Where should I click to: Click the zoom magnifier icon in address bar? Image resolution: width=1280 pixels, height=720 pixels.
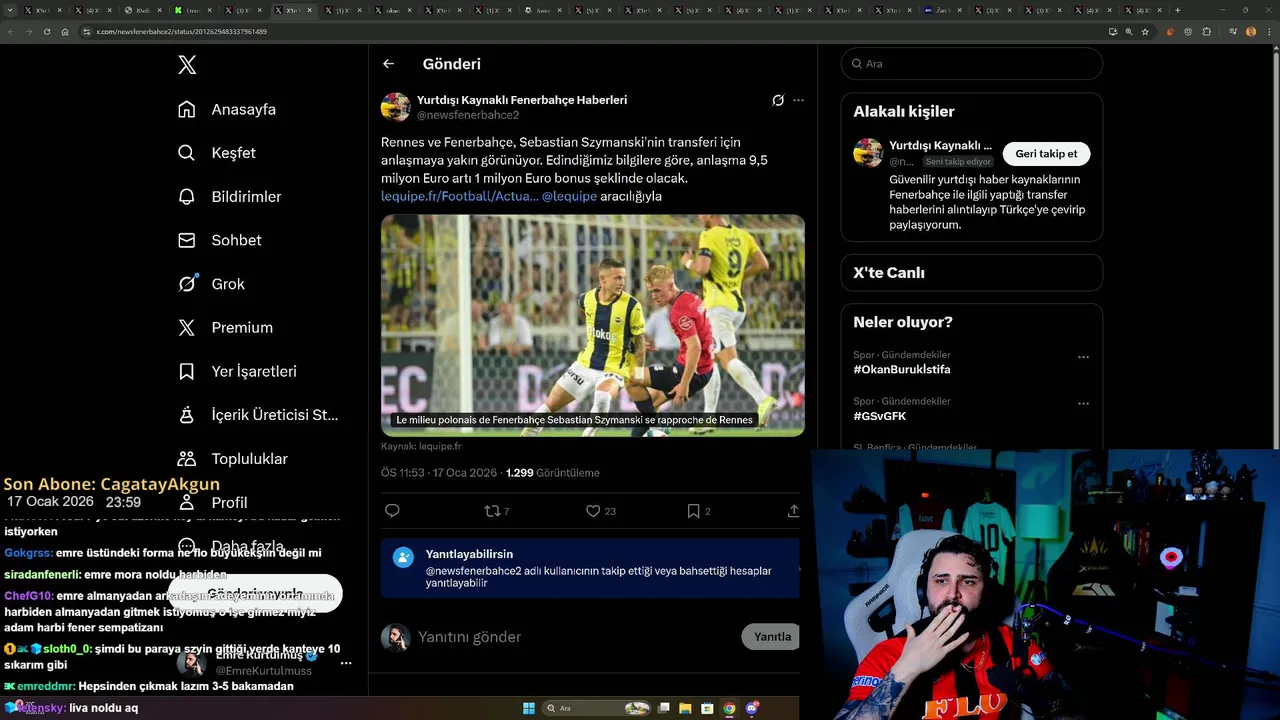(1129, 32)
